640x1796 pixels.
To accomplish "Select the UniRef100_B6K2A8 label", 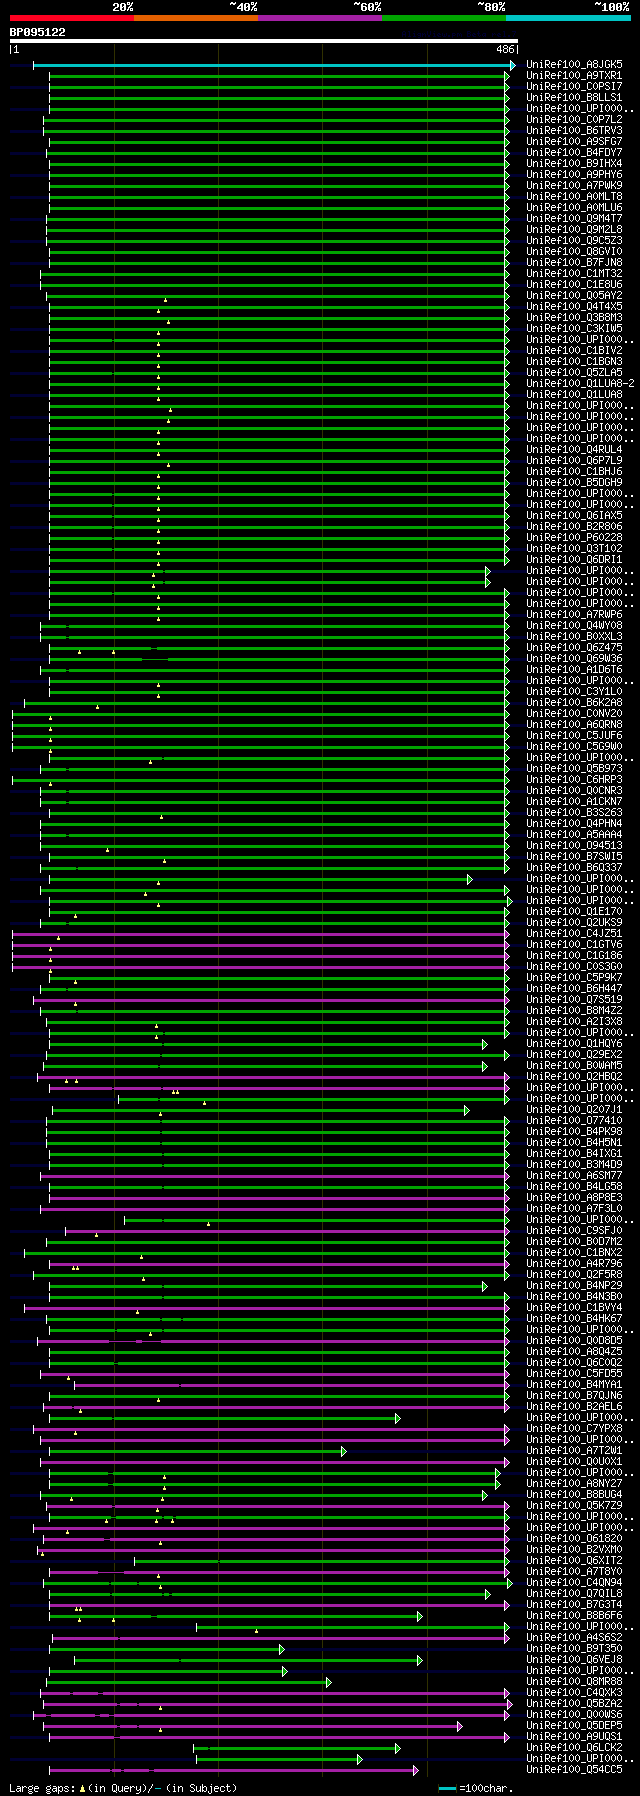I will 574,703.
